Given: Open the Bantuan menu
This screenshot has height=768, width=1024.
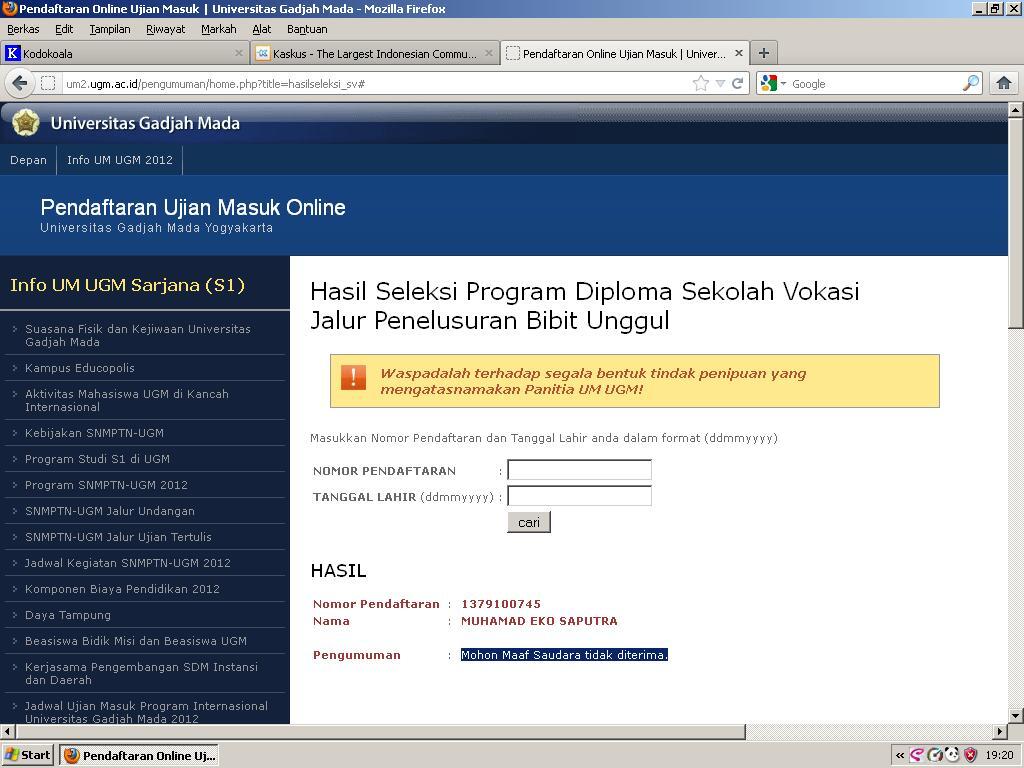Looking at the screenshot, I should (x=307, y=29).
